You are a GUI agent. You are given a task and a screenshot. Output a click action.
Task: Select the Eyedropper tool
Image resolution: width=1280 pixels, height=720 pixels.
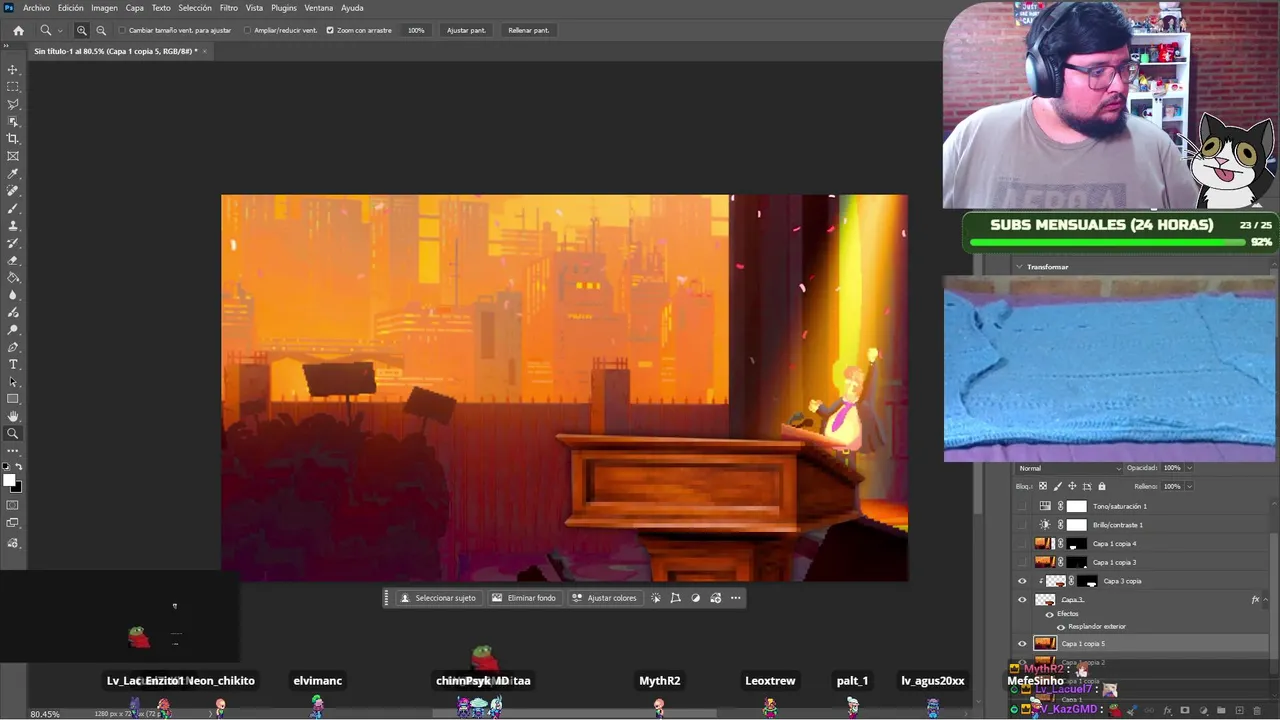13,174
